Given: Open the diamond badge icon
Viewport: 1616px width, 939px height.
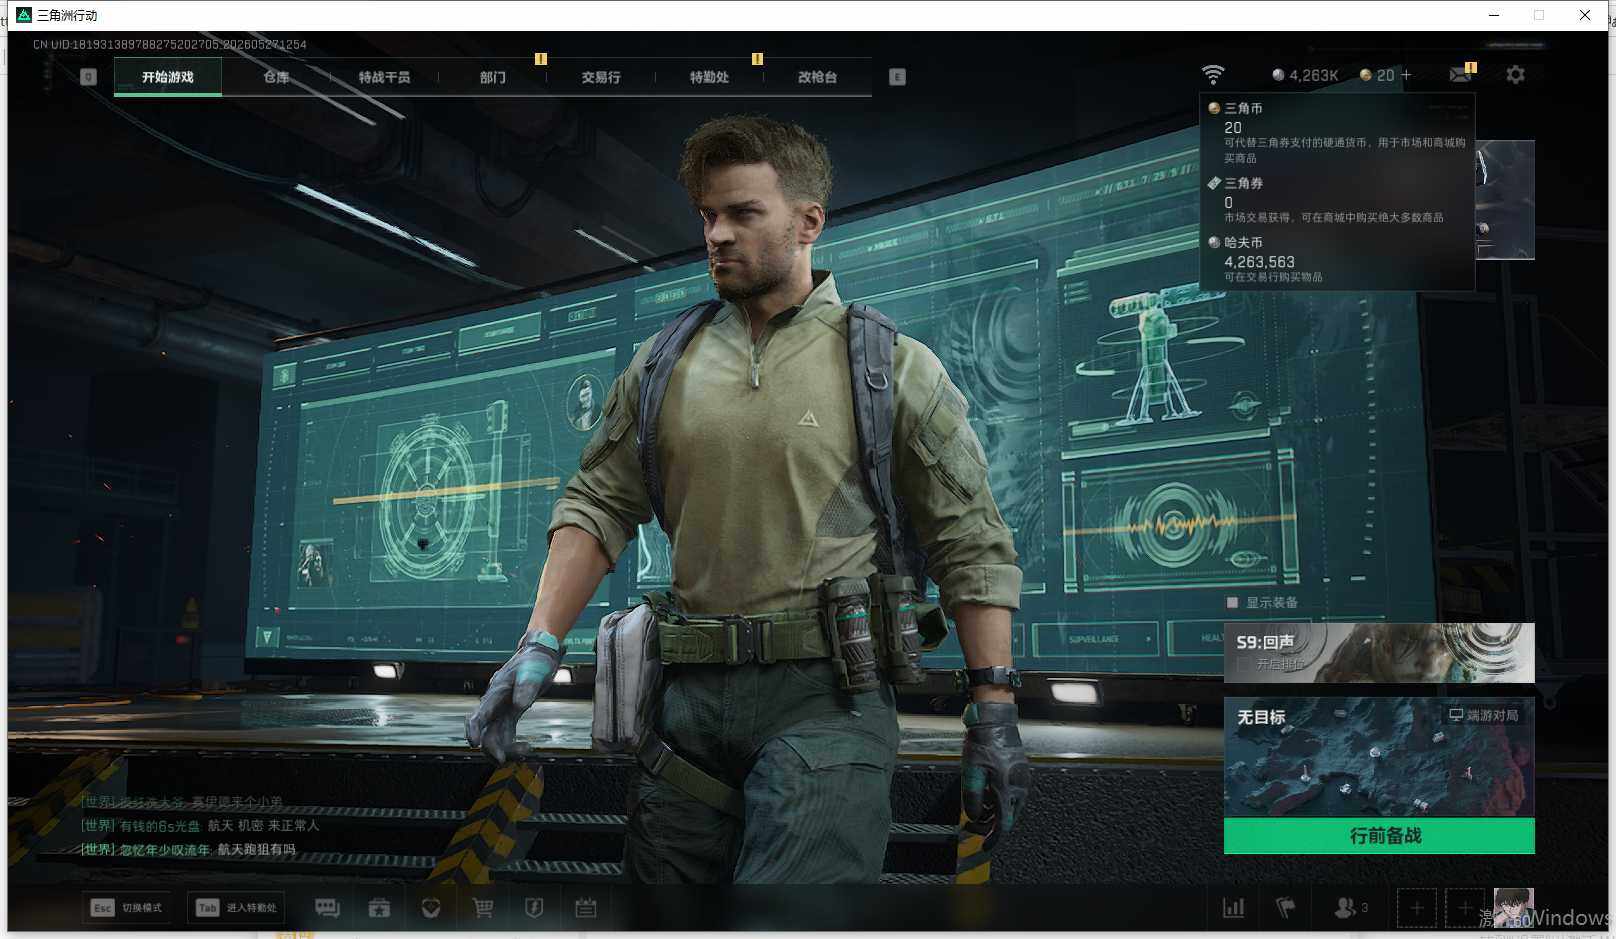Looking at the screenshot, I should coord(431,908).
